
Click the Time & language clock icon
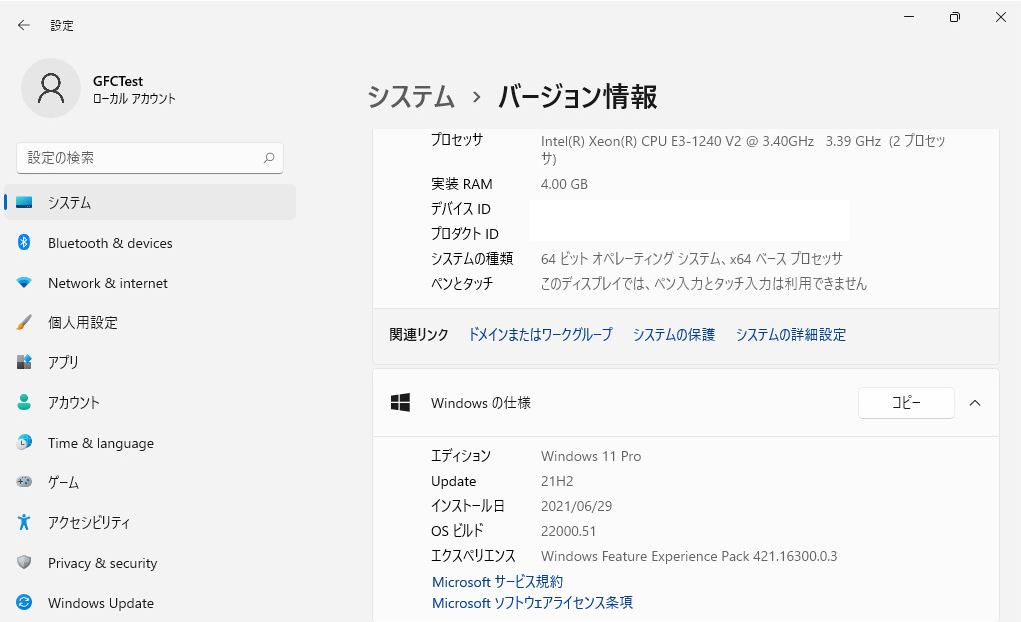24,442
